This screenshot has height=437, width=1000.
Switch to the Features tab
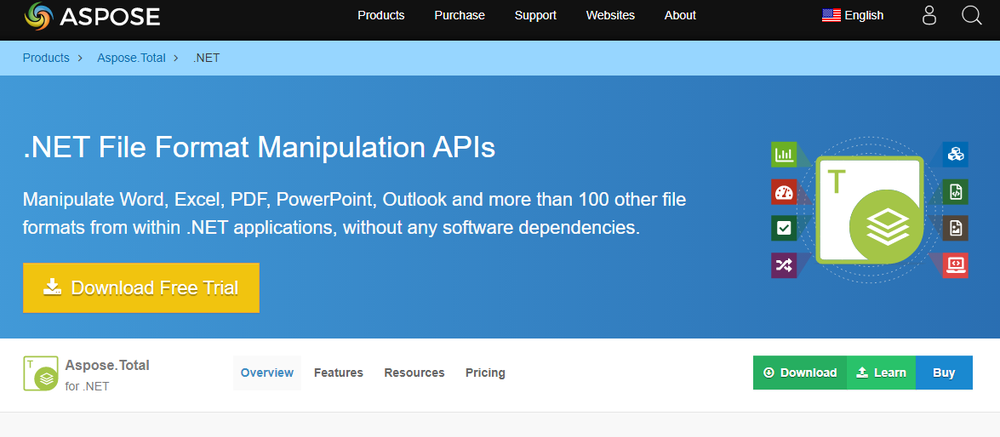coord(338,373)
